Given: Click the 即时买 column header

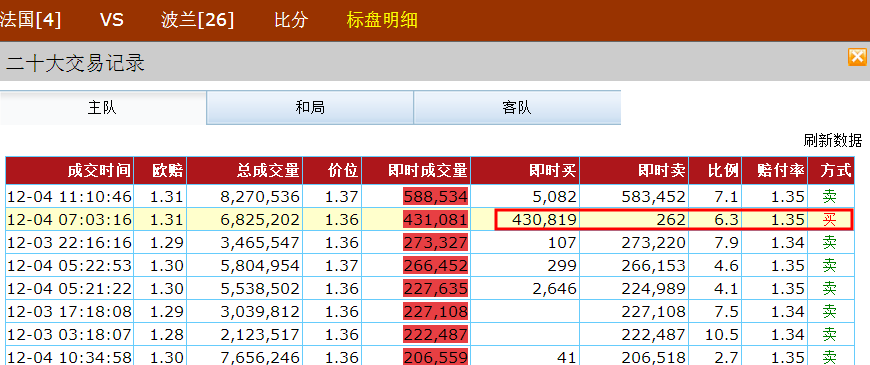Looking at the screenshot, I should pyautogui.click(x=525, y=171).
